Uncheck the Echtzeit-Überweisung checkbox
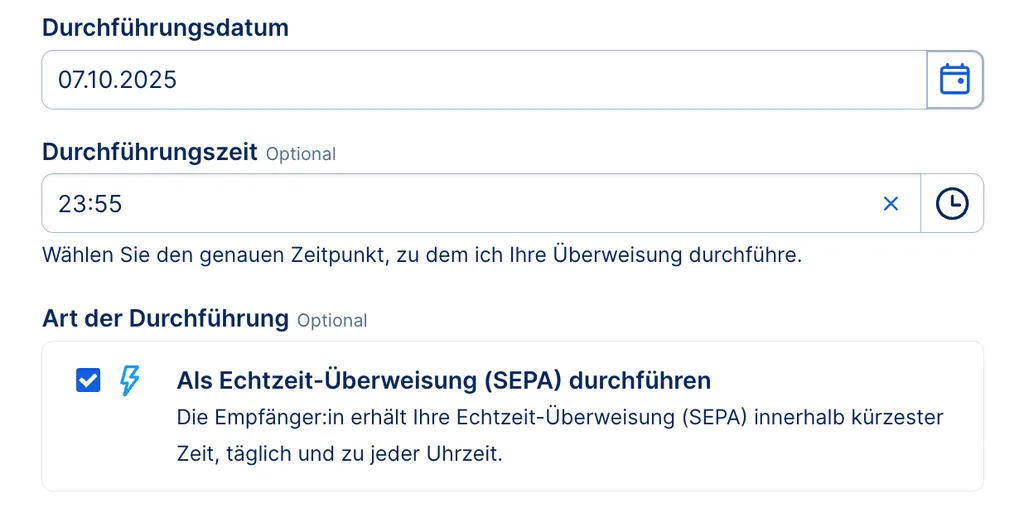This screenshot has height=509, width=1024. point(88,380)
